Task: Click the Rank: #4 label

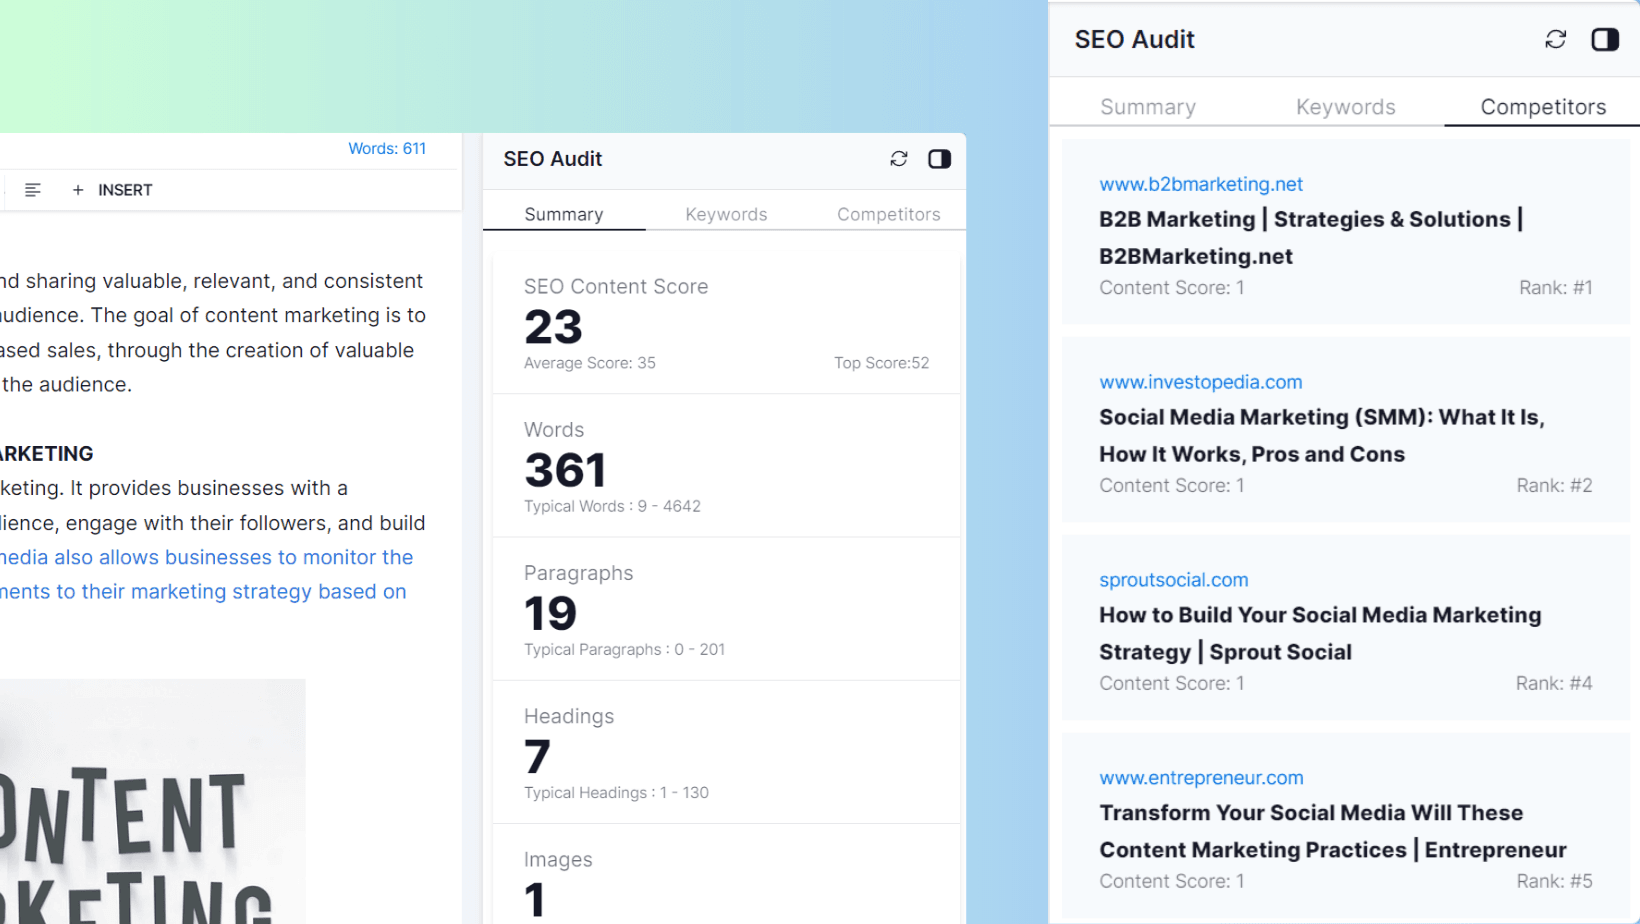Action: 1554,684
